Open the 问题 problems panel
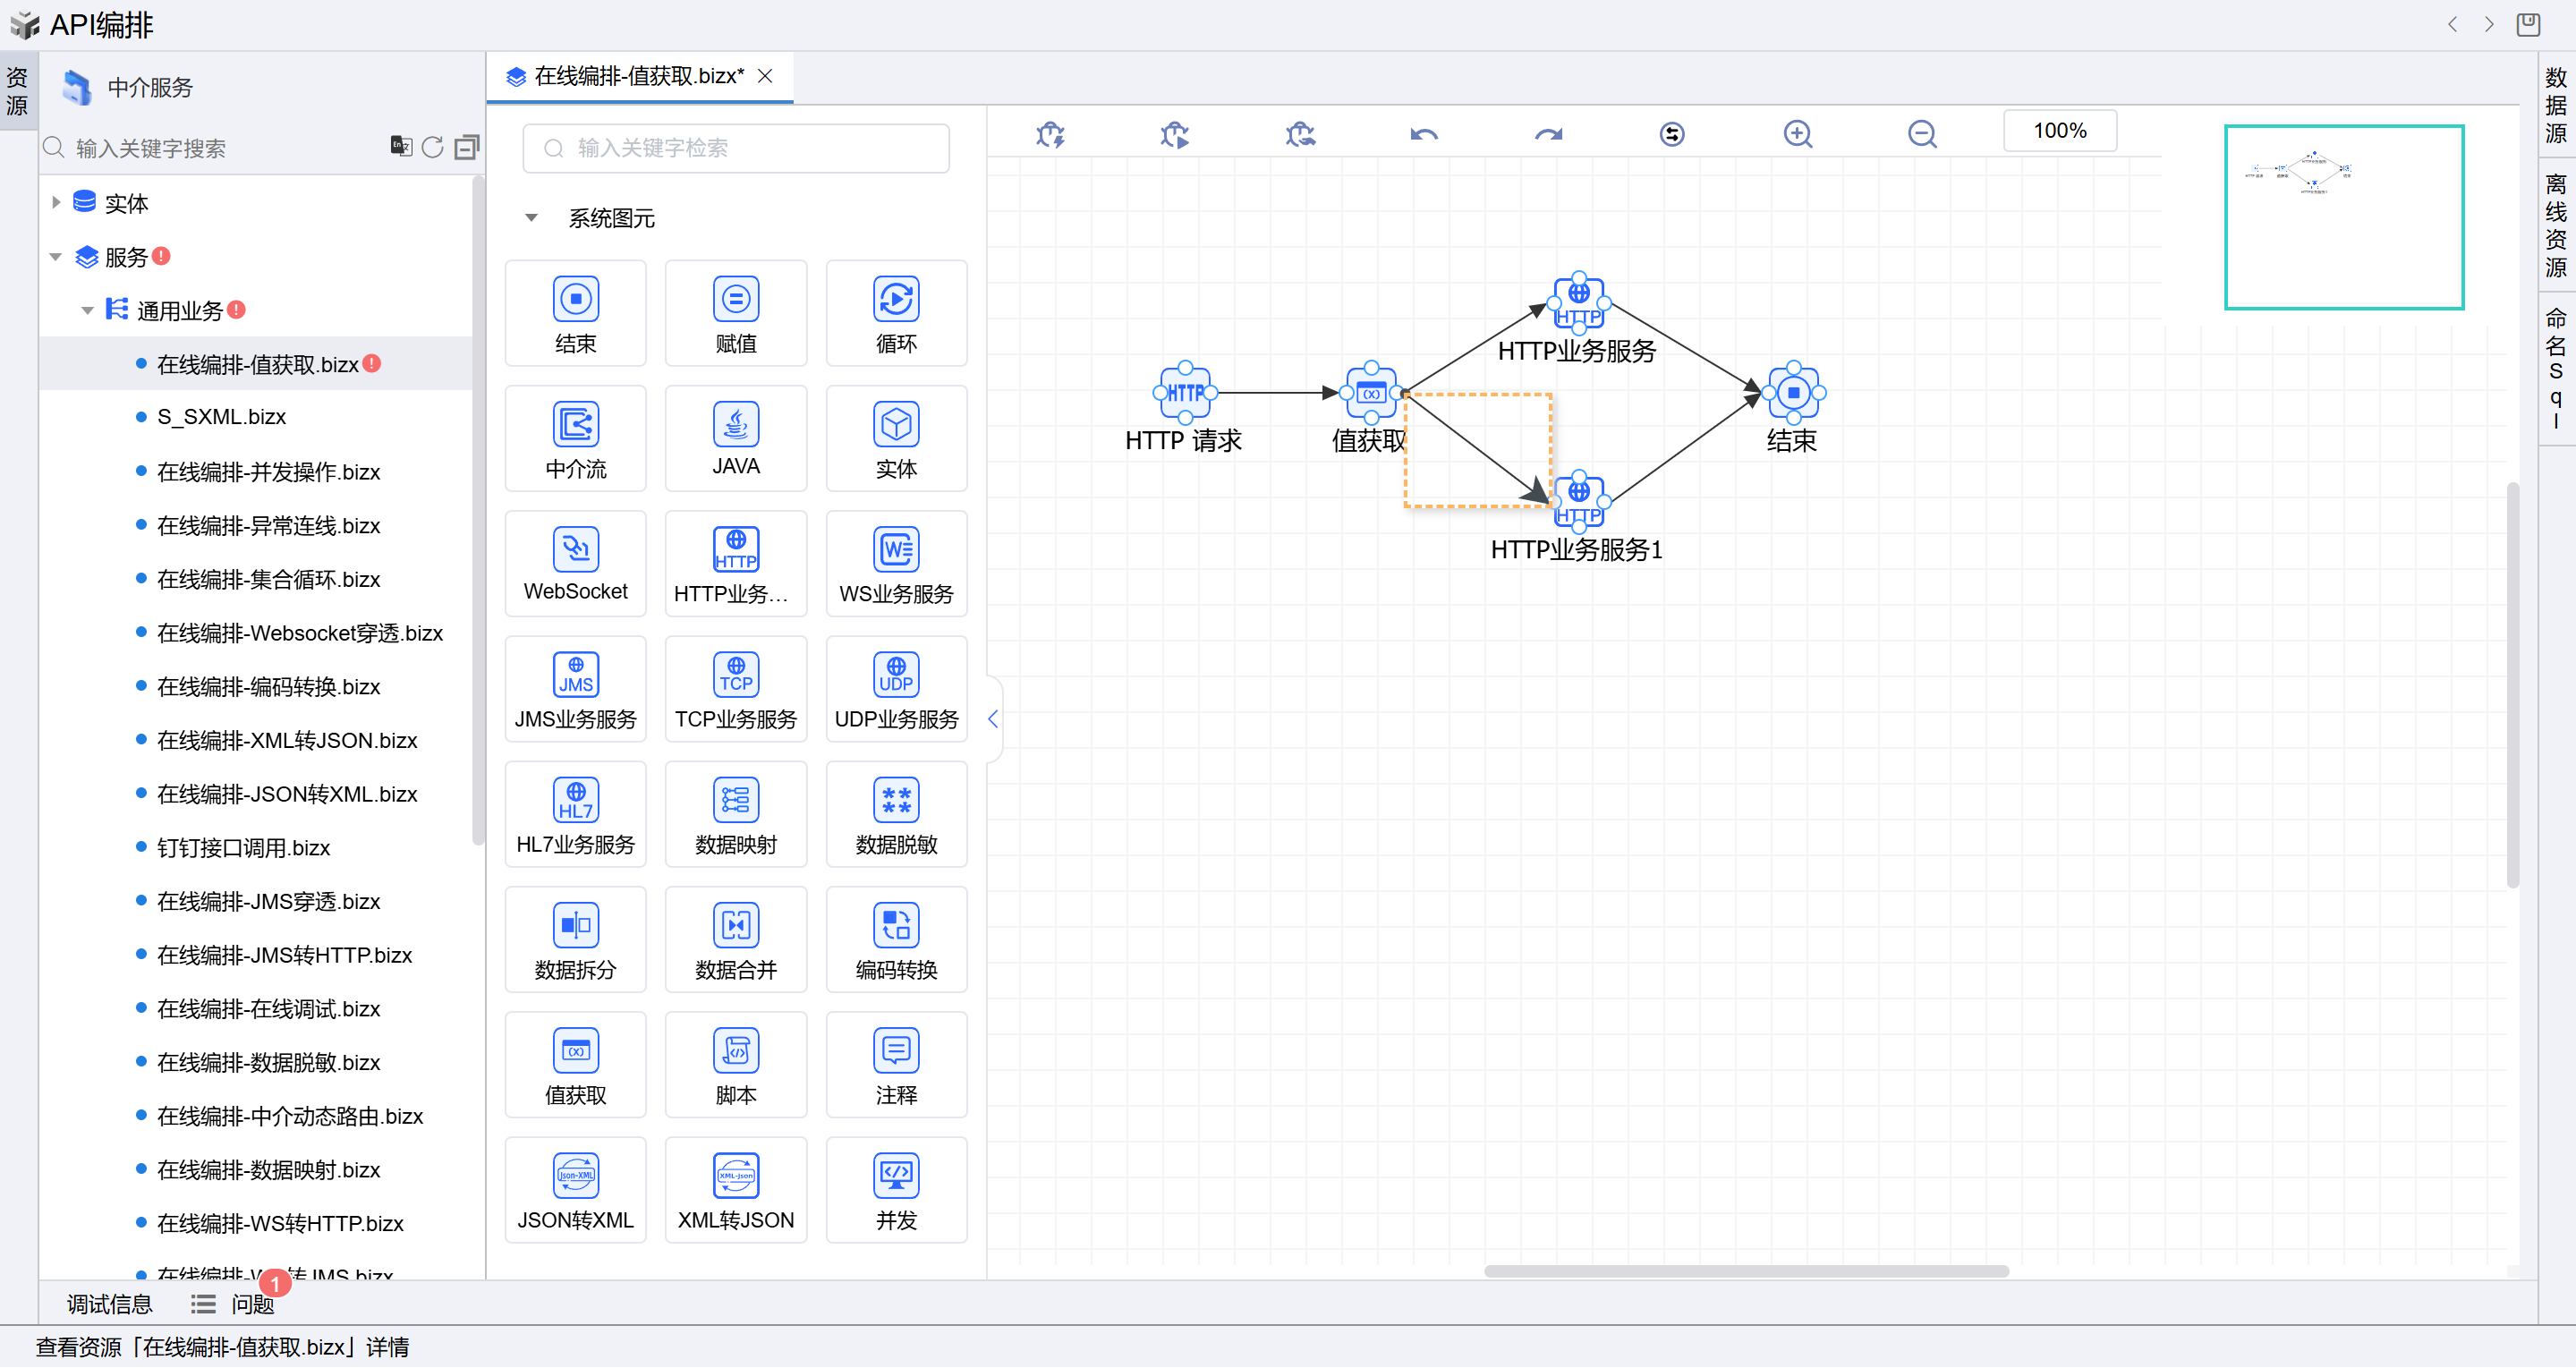 (251, 1304)
